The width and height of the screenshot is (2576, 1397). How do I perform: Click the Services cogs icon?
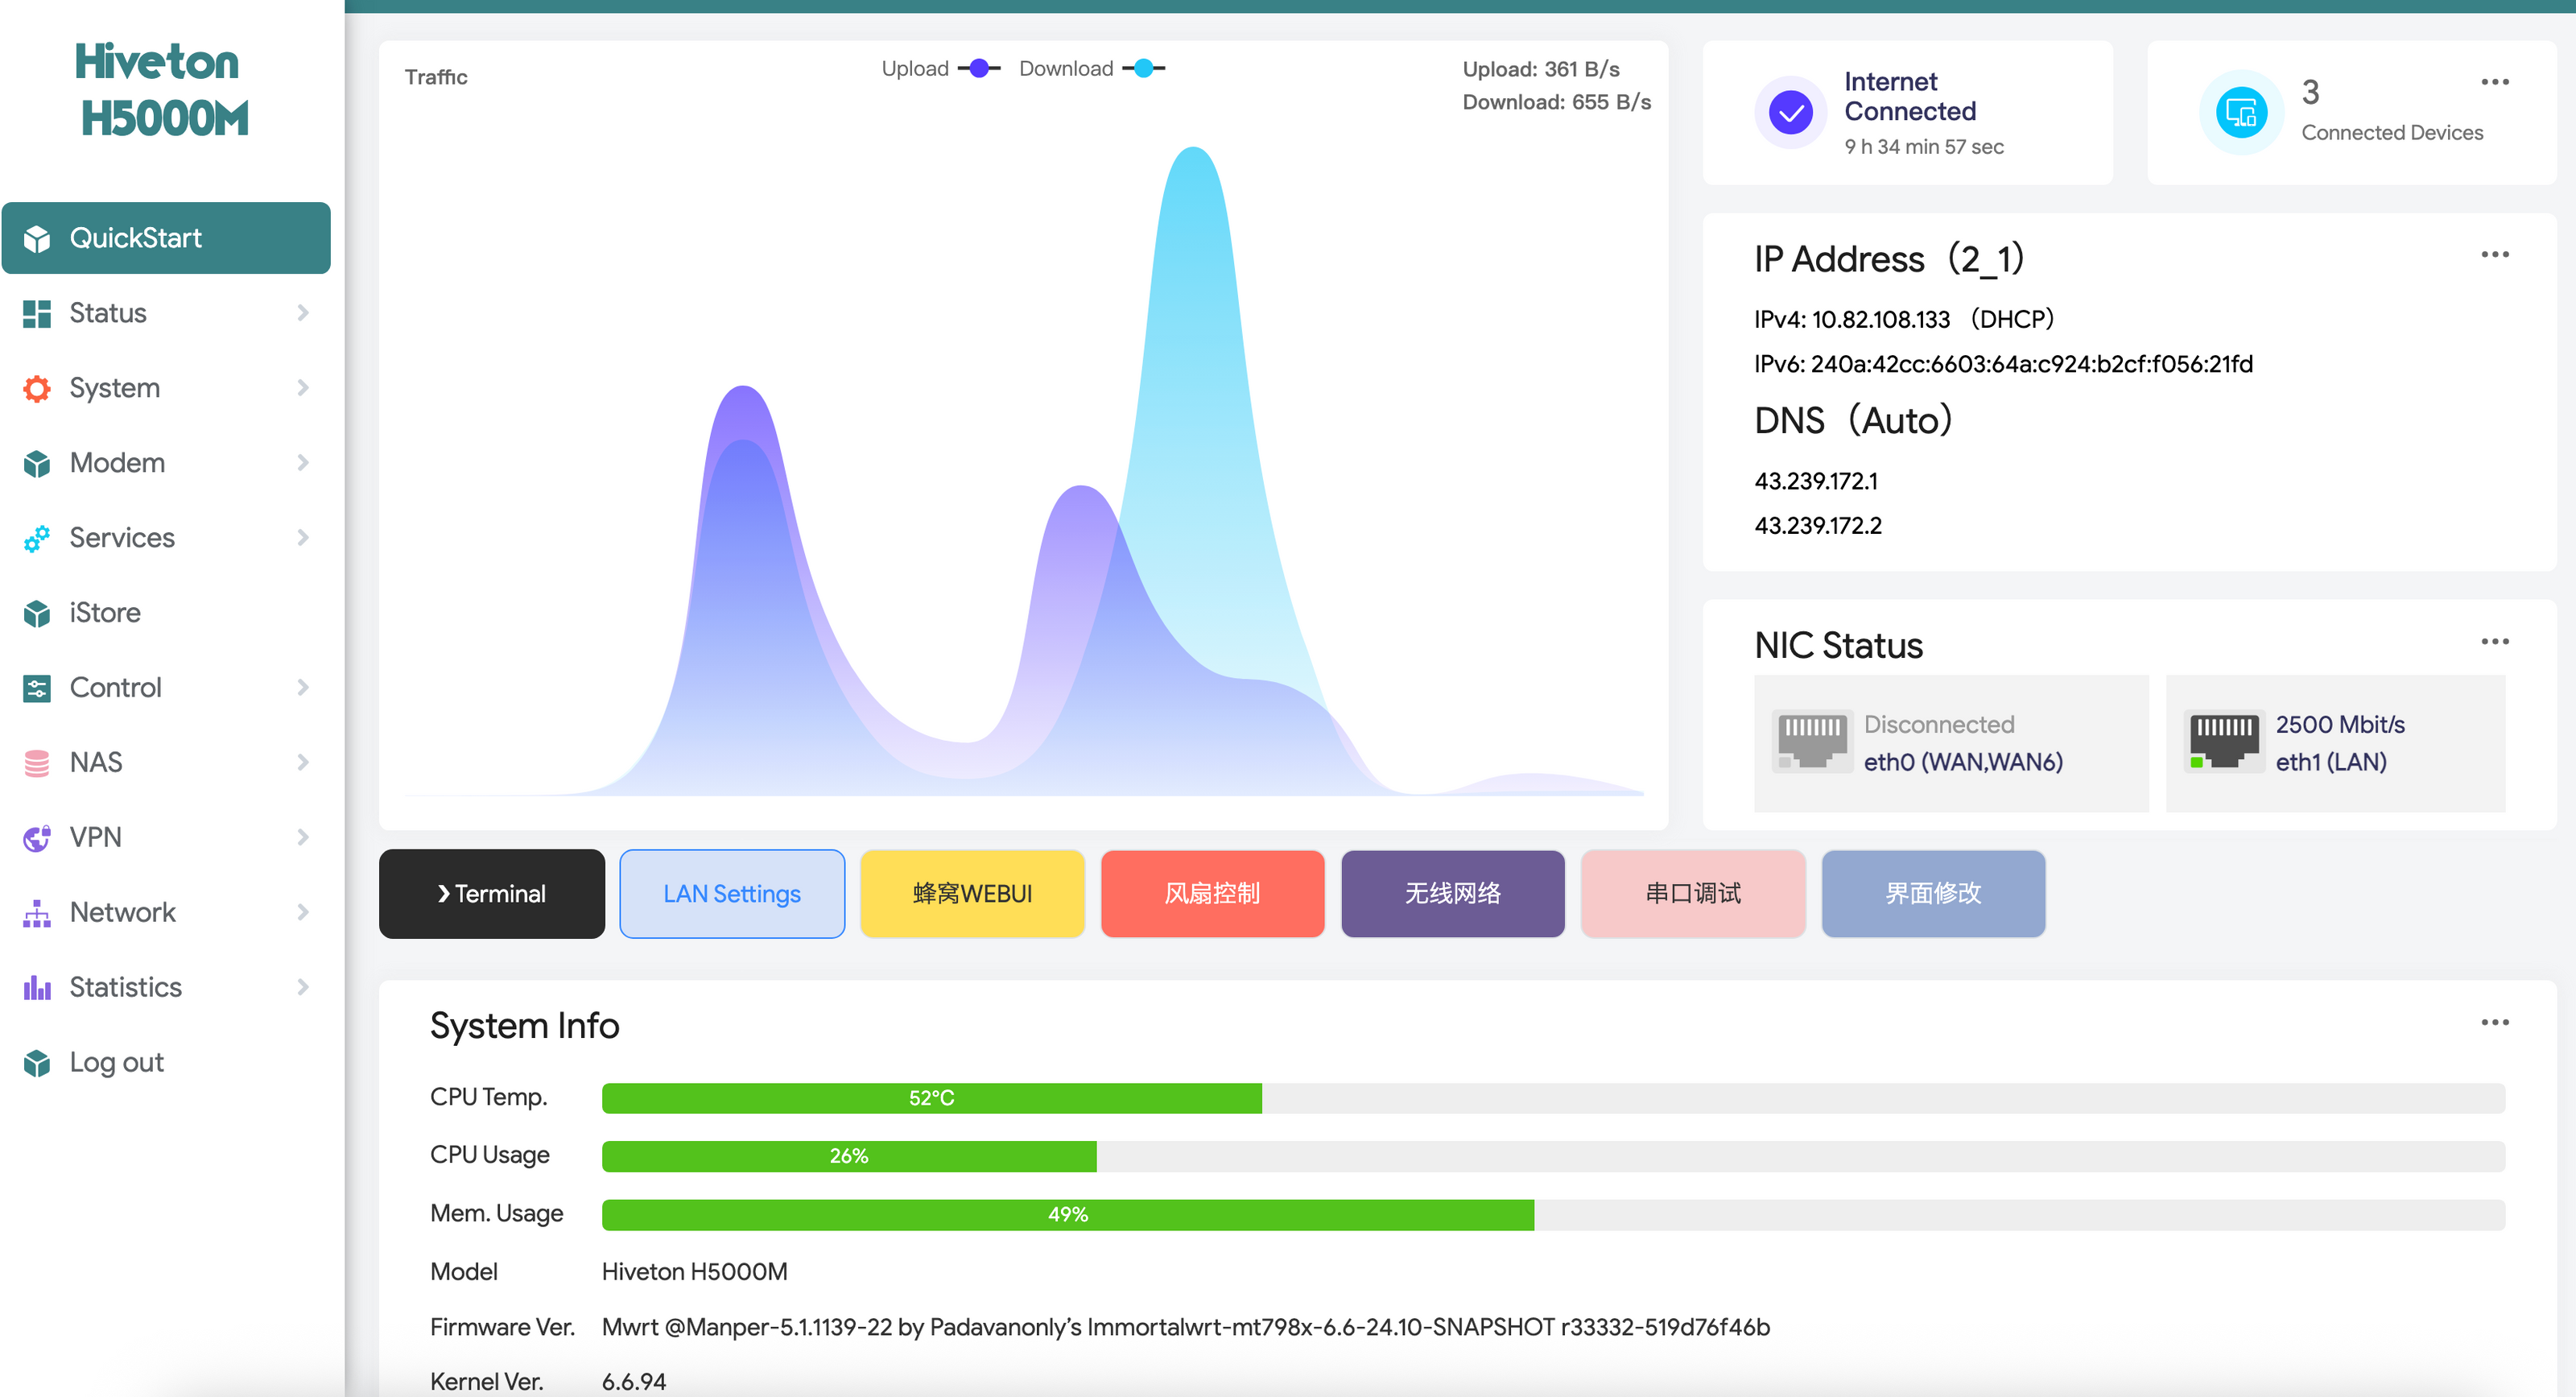[x=37, y=539]
